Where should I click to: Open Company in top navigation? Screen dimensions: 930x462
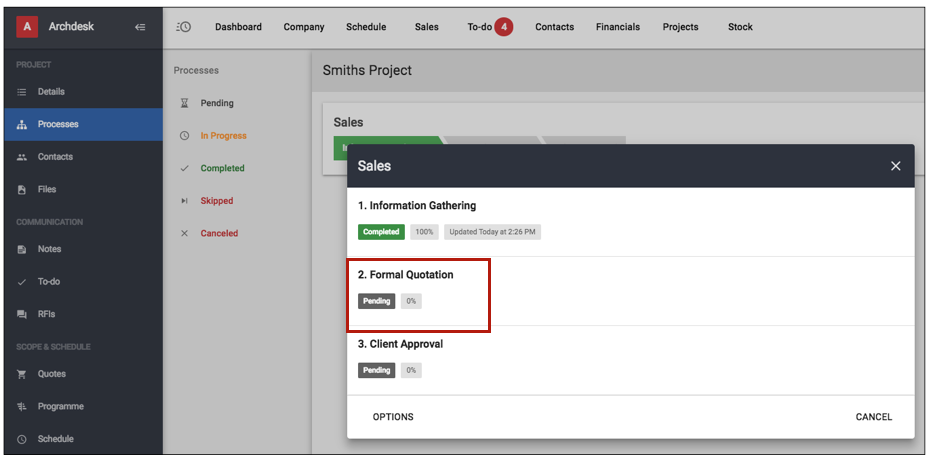click(x=304, y=27)
